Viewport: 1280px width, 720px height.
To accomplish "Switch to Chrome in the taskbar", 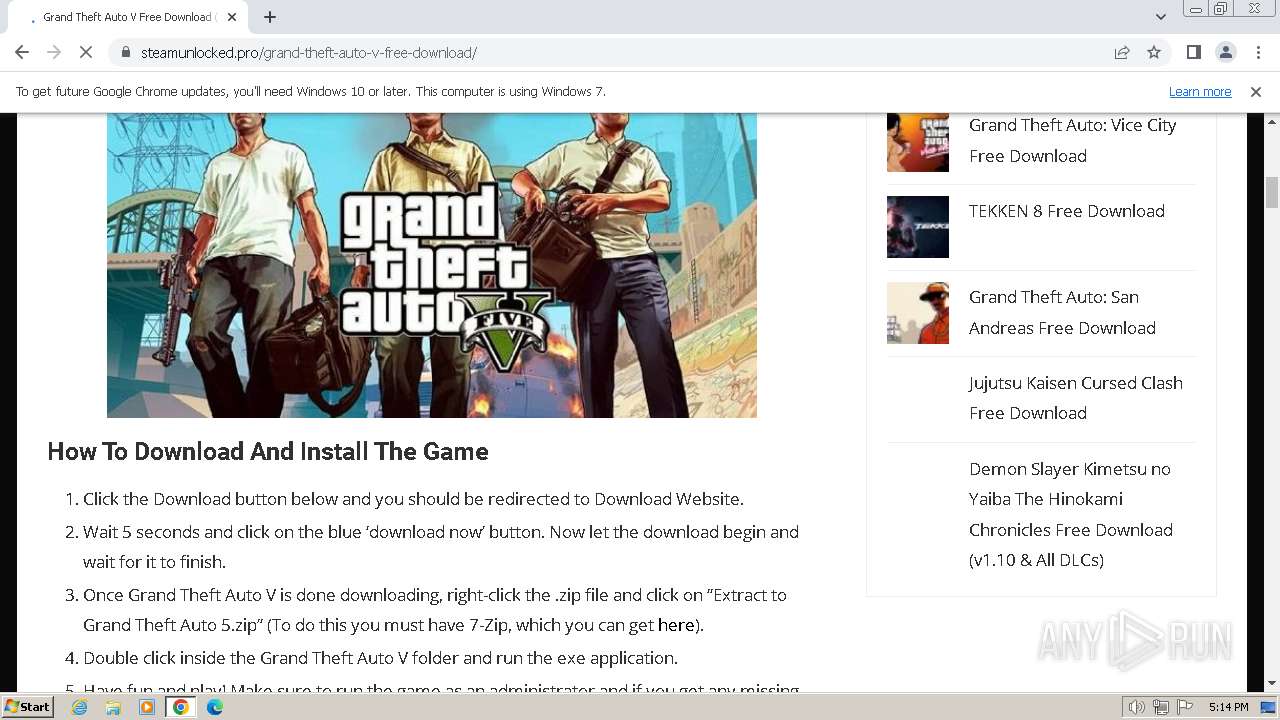I will pyautogui.click(x=181, y=707).
